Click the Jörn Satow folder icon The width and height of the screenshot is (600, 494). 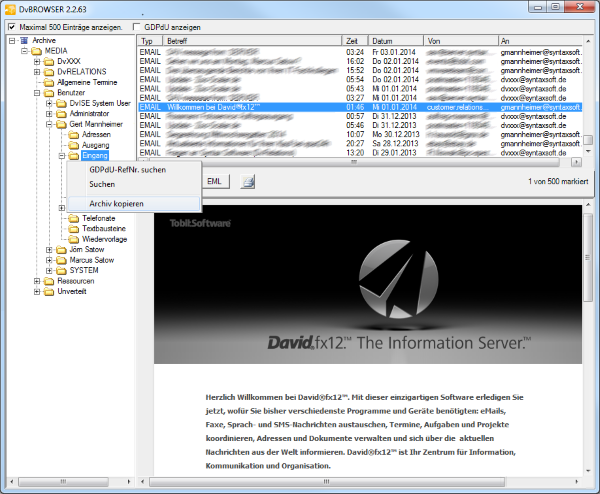tap(61, 249)
